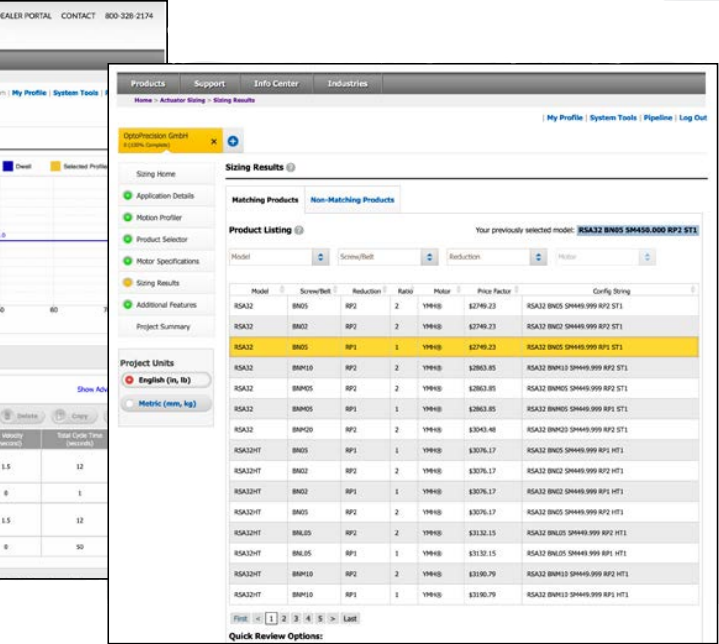
Task: Open the Products menu
Action: [x=148, y=84]
